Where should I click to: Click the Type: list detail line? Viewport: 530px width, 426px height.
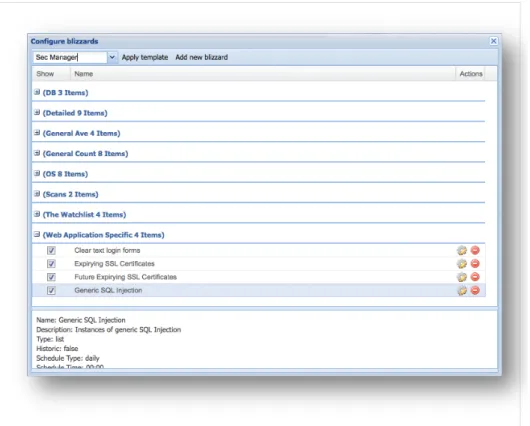tap(50, 339)
